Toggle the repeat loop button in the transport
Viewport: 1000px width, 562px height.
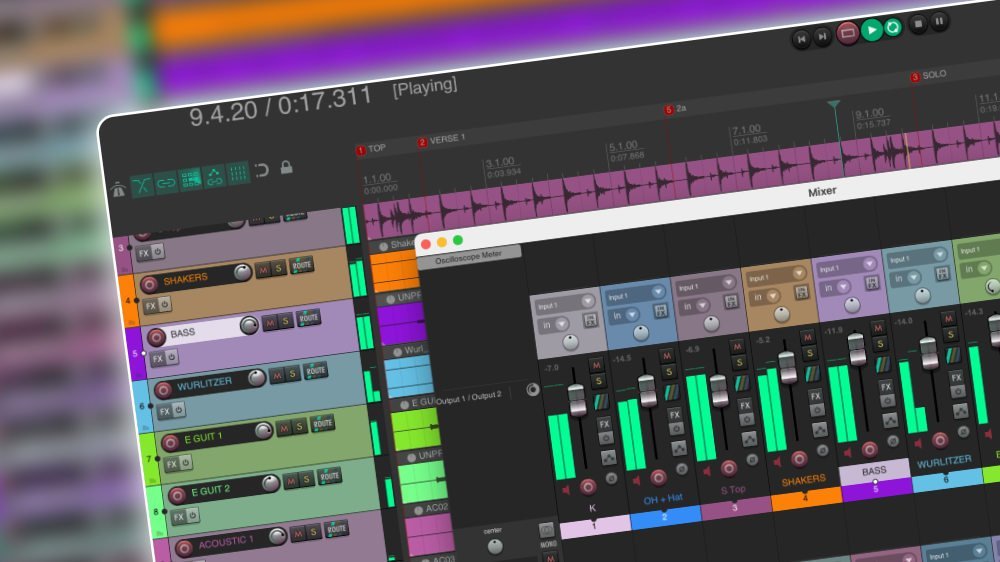pyautogui.click(x=893, y=27)
